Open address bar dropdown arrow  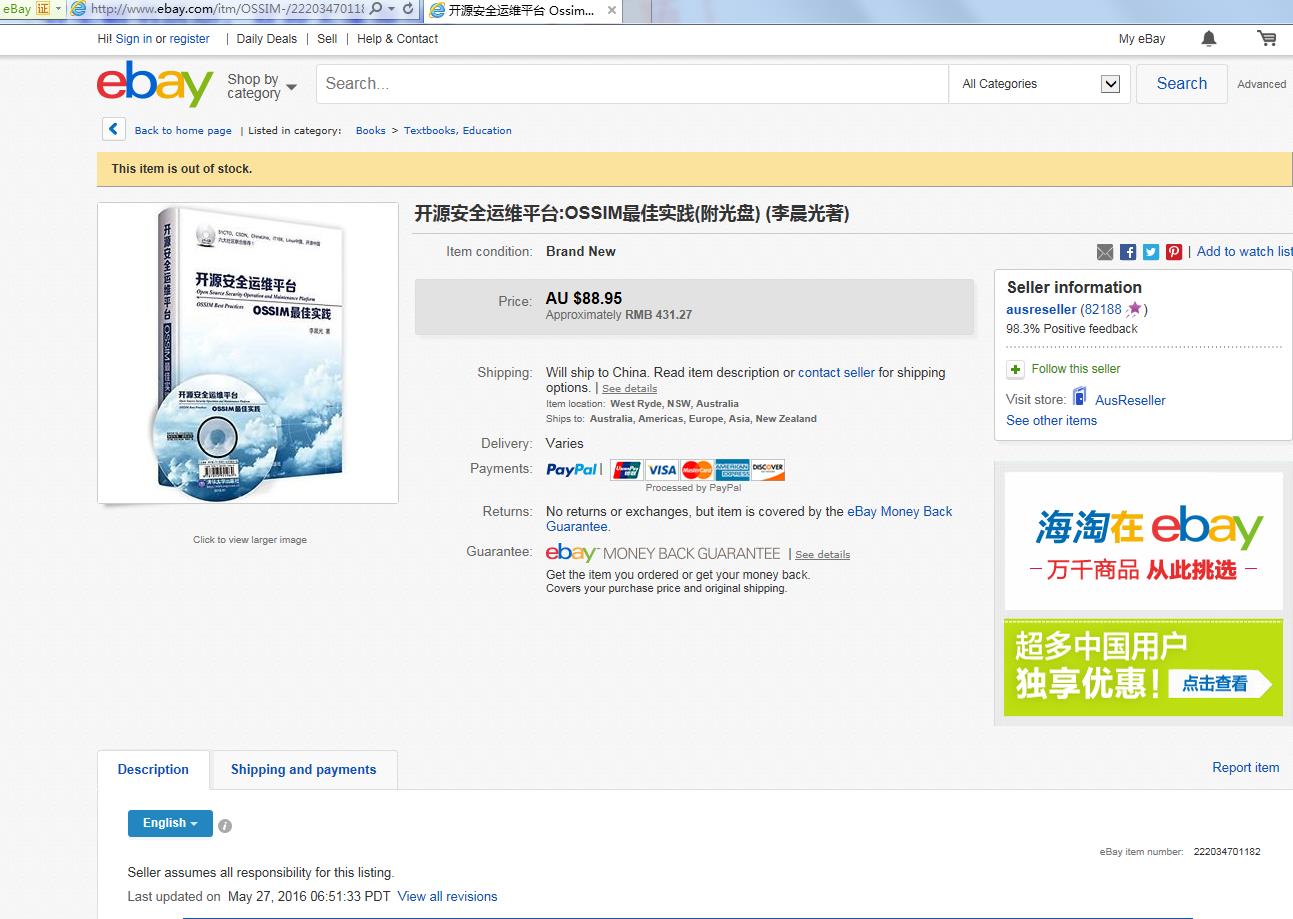tap(391, 8)
